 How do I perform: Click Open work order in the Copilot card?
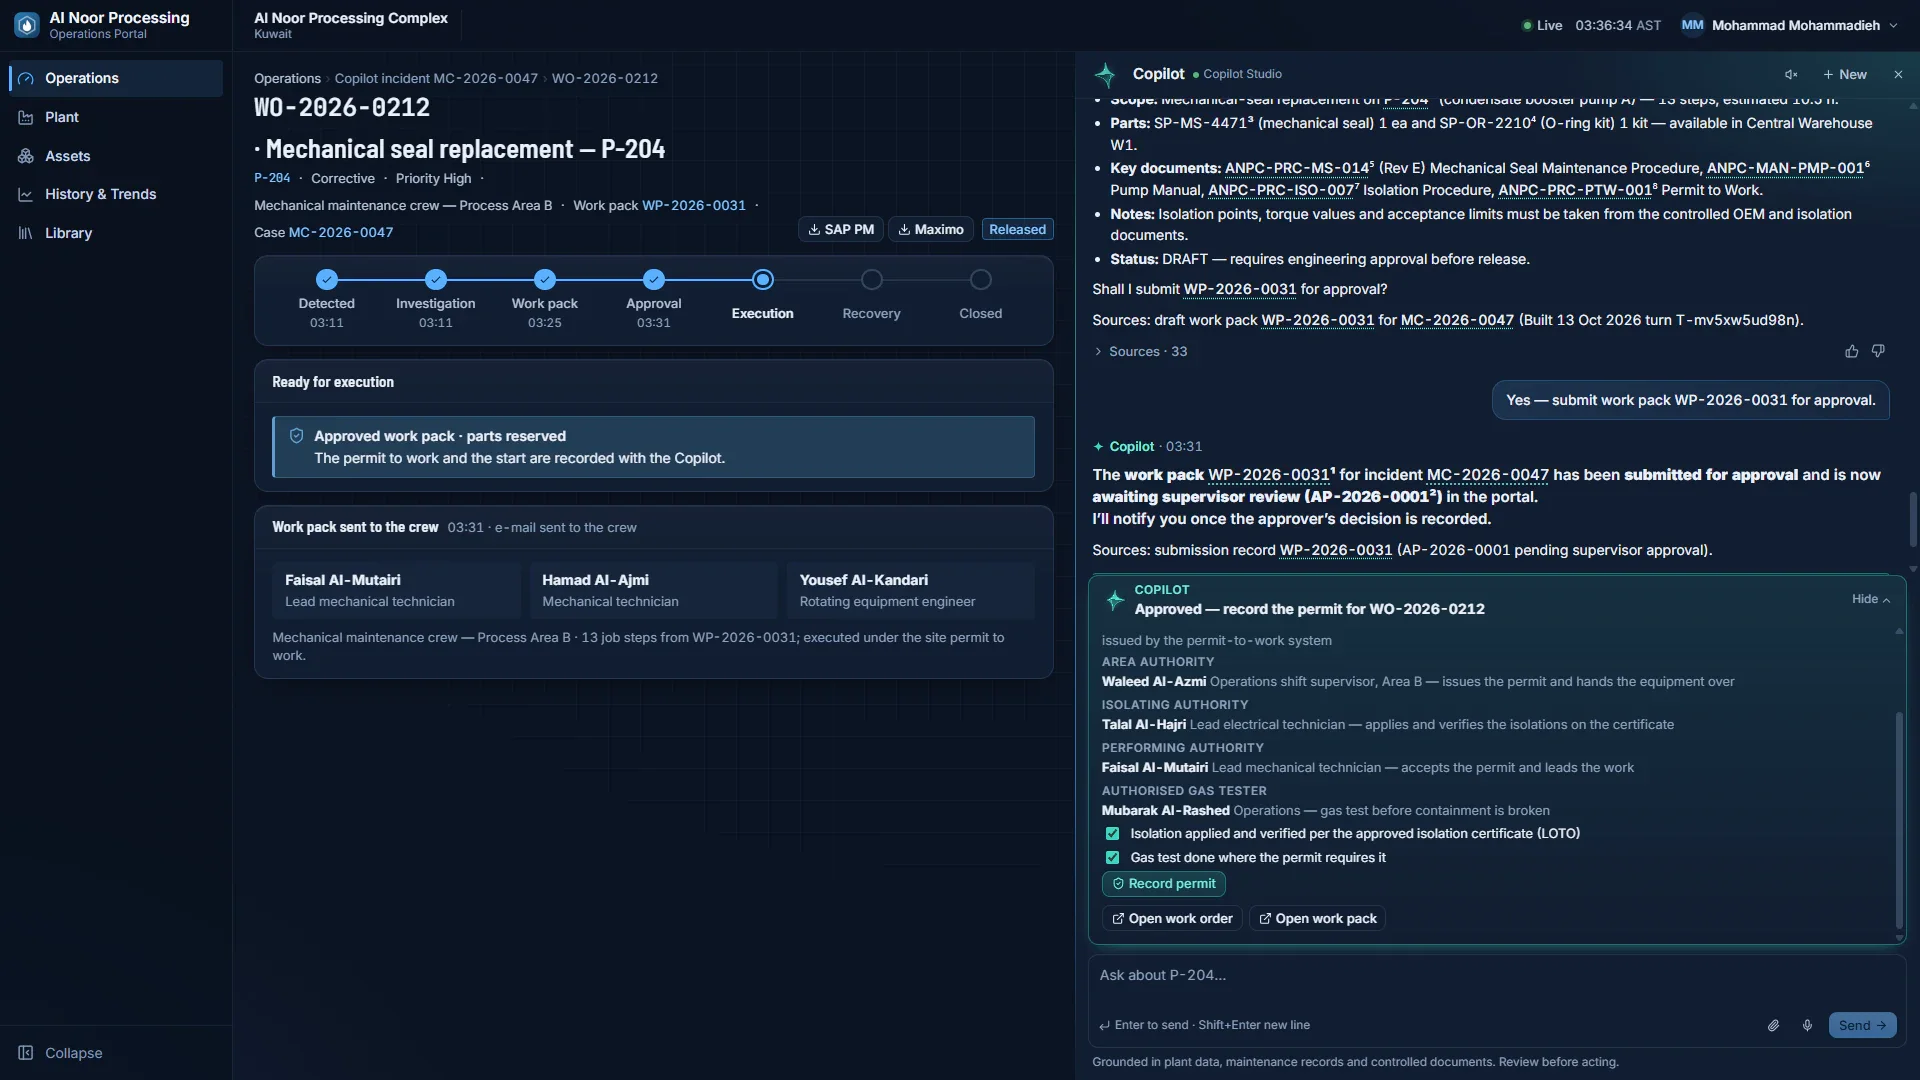click(x=1172, y=919)
